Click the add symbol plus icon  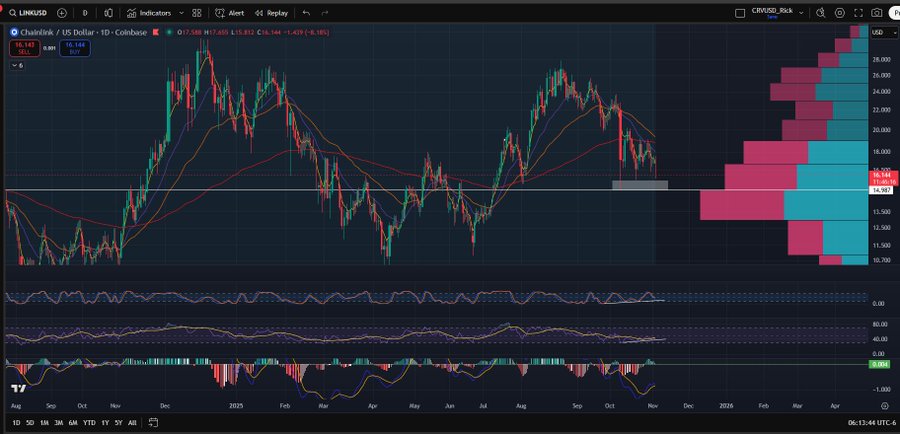pyautogui.click(x=62, y=13)
